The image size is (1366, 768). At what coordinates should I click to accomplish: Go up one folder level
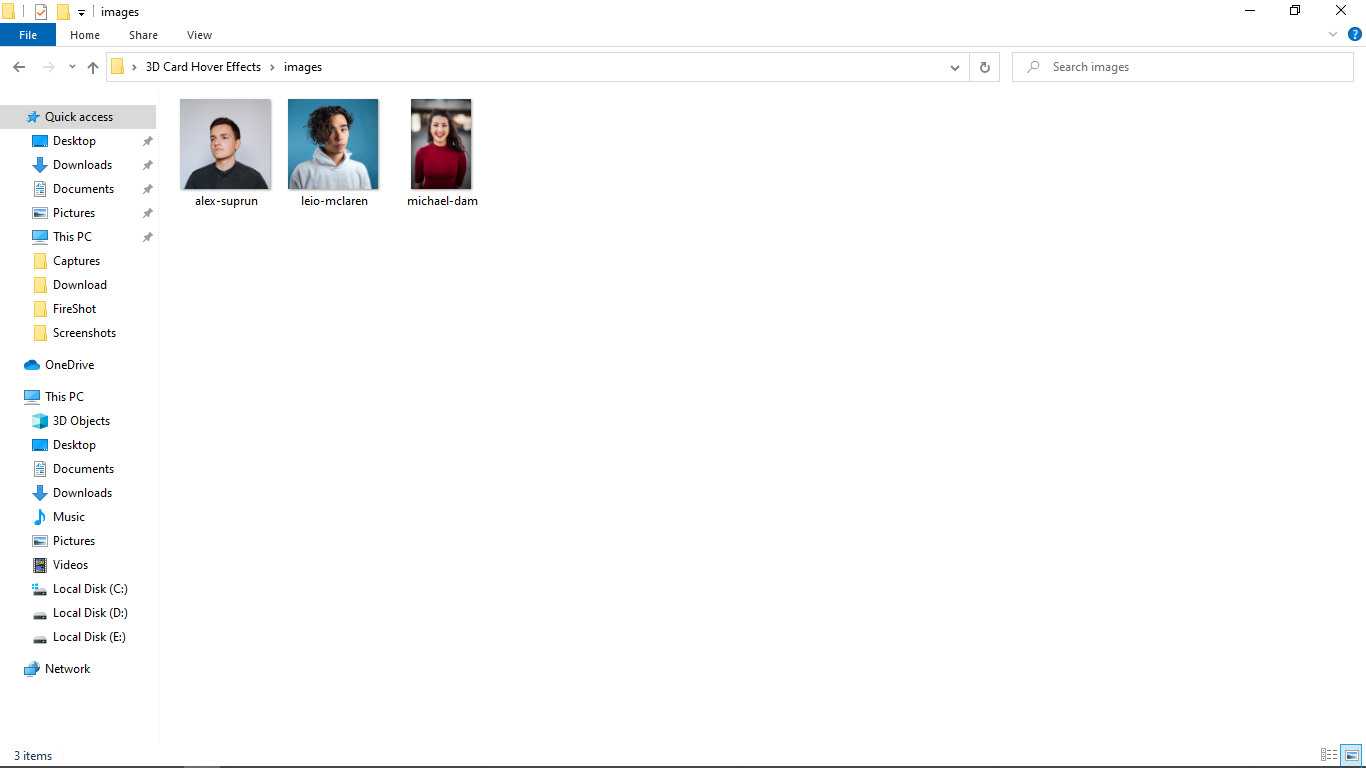coord(93,67)
